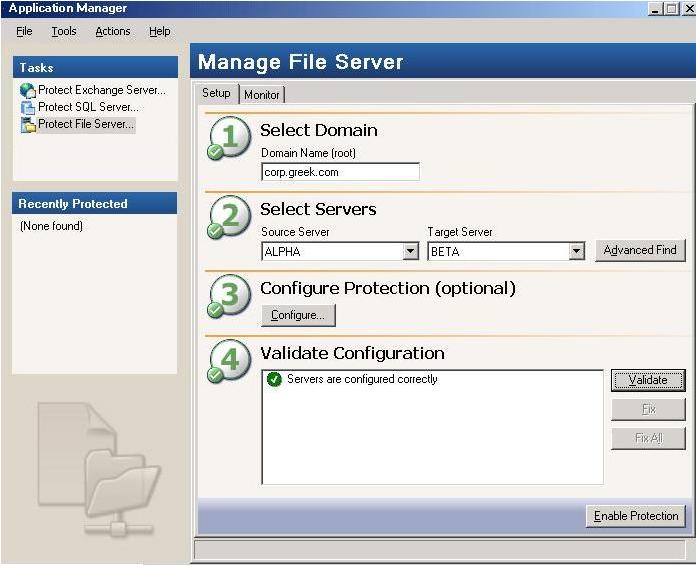The image size is (696, 566).
Task: Click the Protect File Server folder icon
Action: (28, 125)
